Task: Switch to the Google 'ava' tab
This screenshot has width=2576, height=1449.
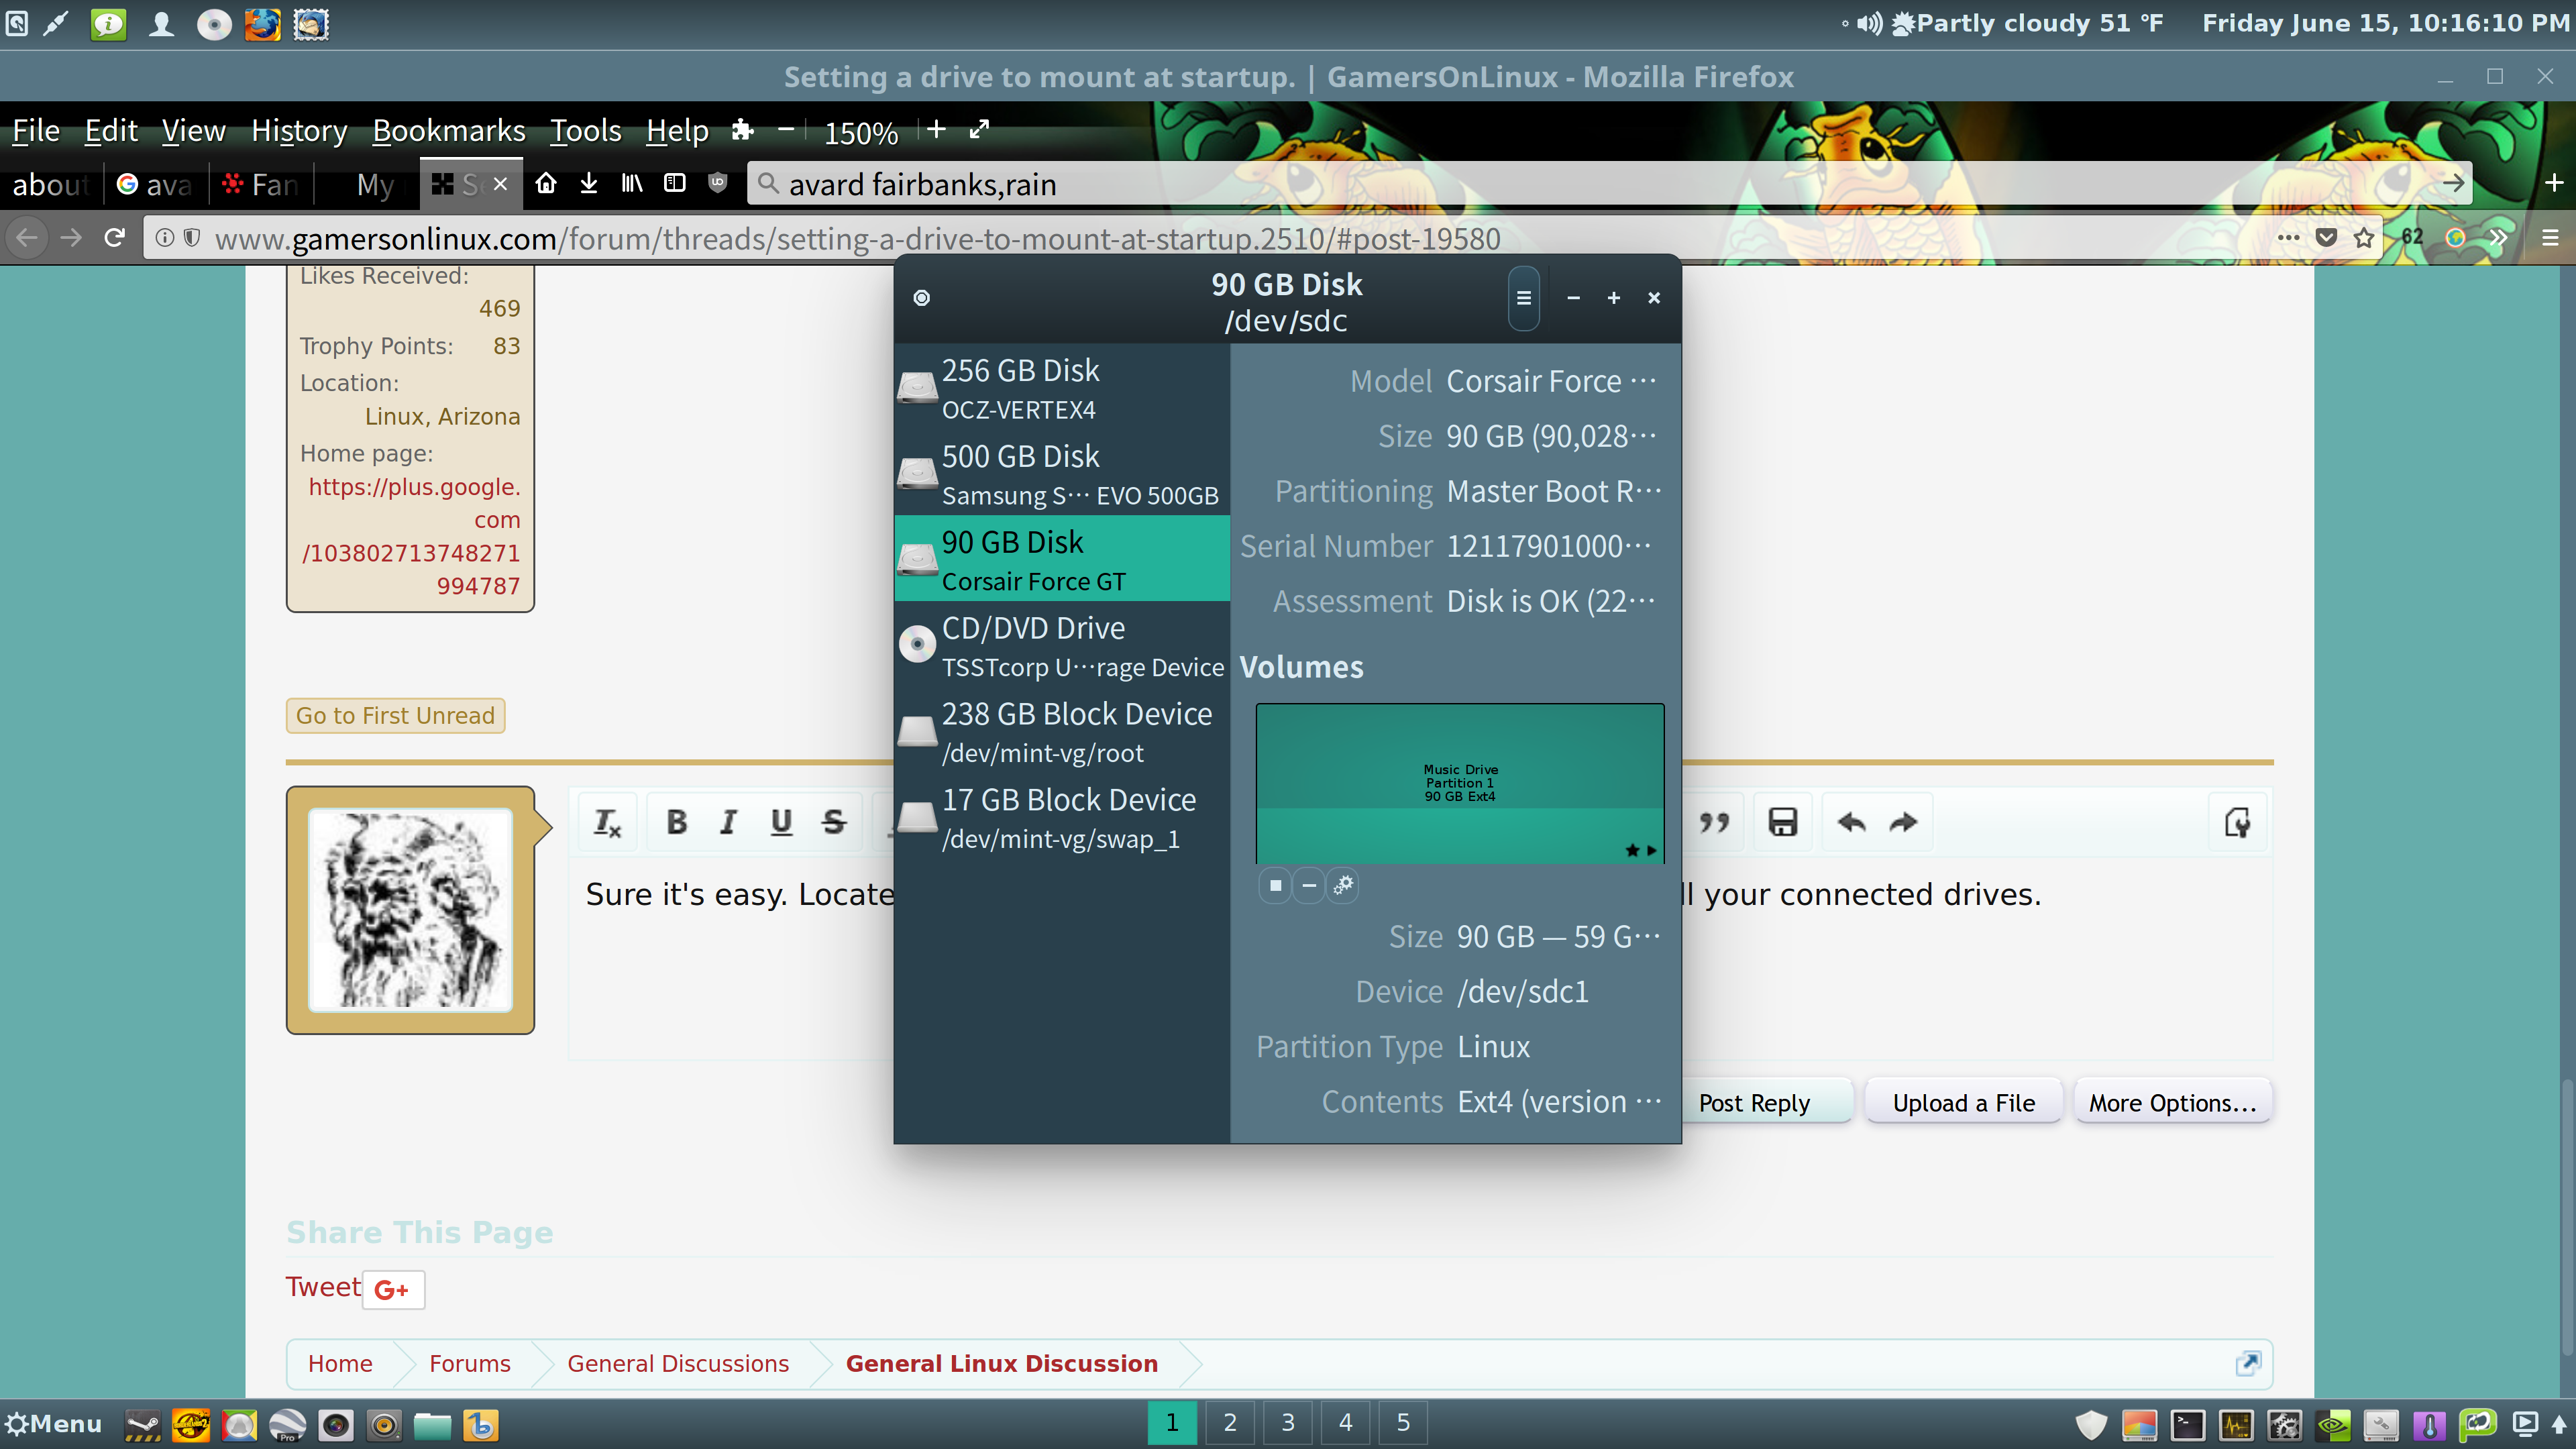Action: pos(155,184)
